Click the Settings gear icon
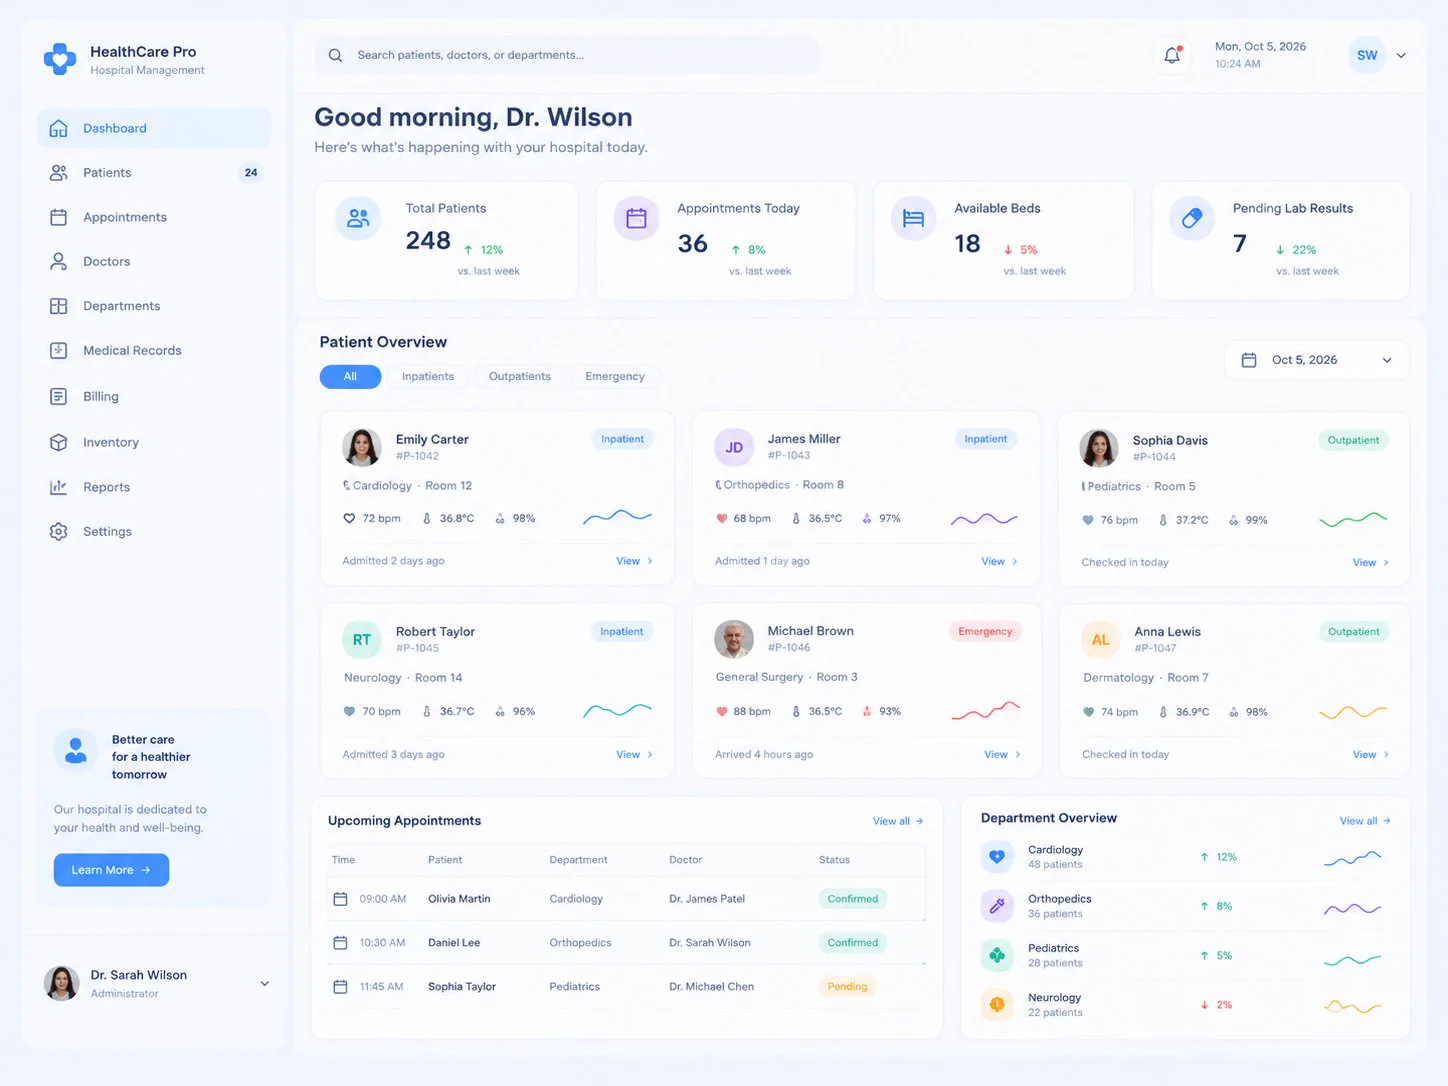1448x1086 pixels. [x=59, y=531]
